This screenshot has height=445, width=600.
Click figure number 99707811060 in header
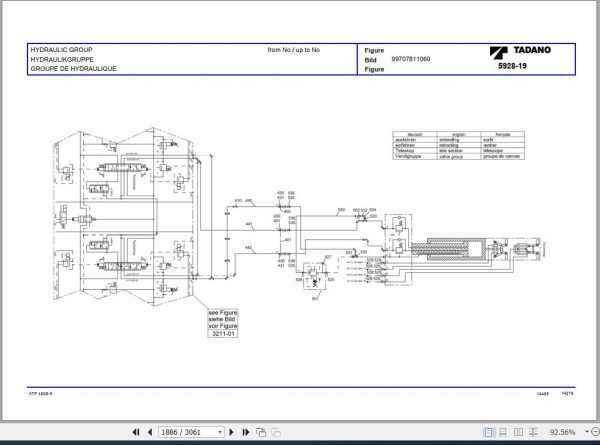[411, 59]
